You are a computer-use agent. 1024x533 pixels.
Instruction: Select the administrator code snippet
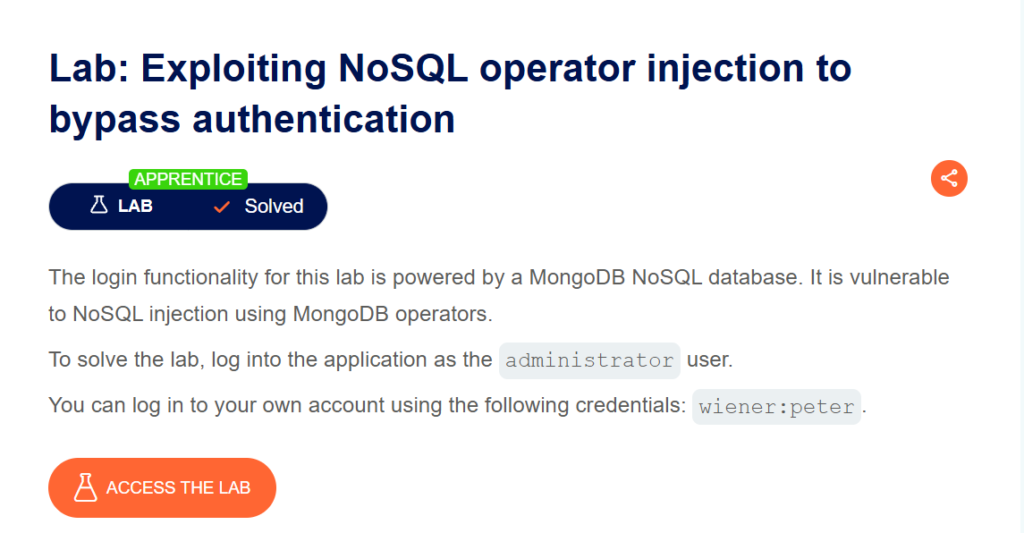pos(590,360)
